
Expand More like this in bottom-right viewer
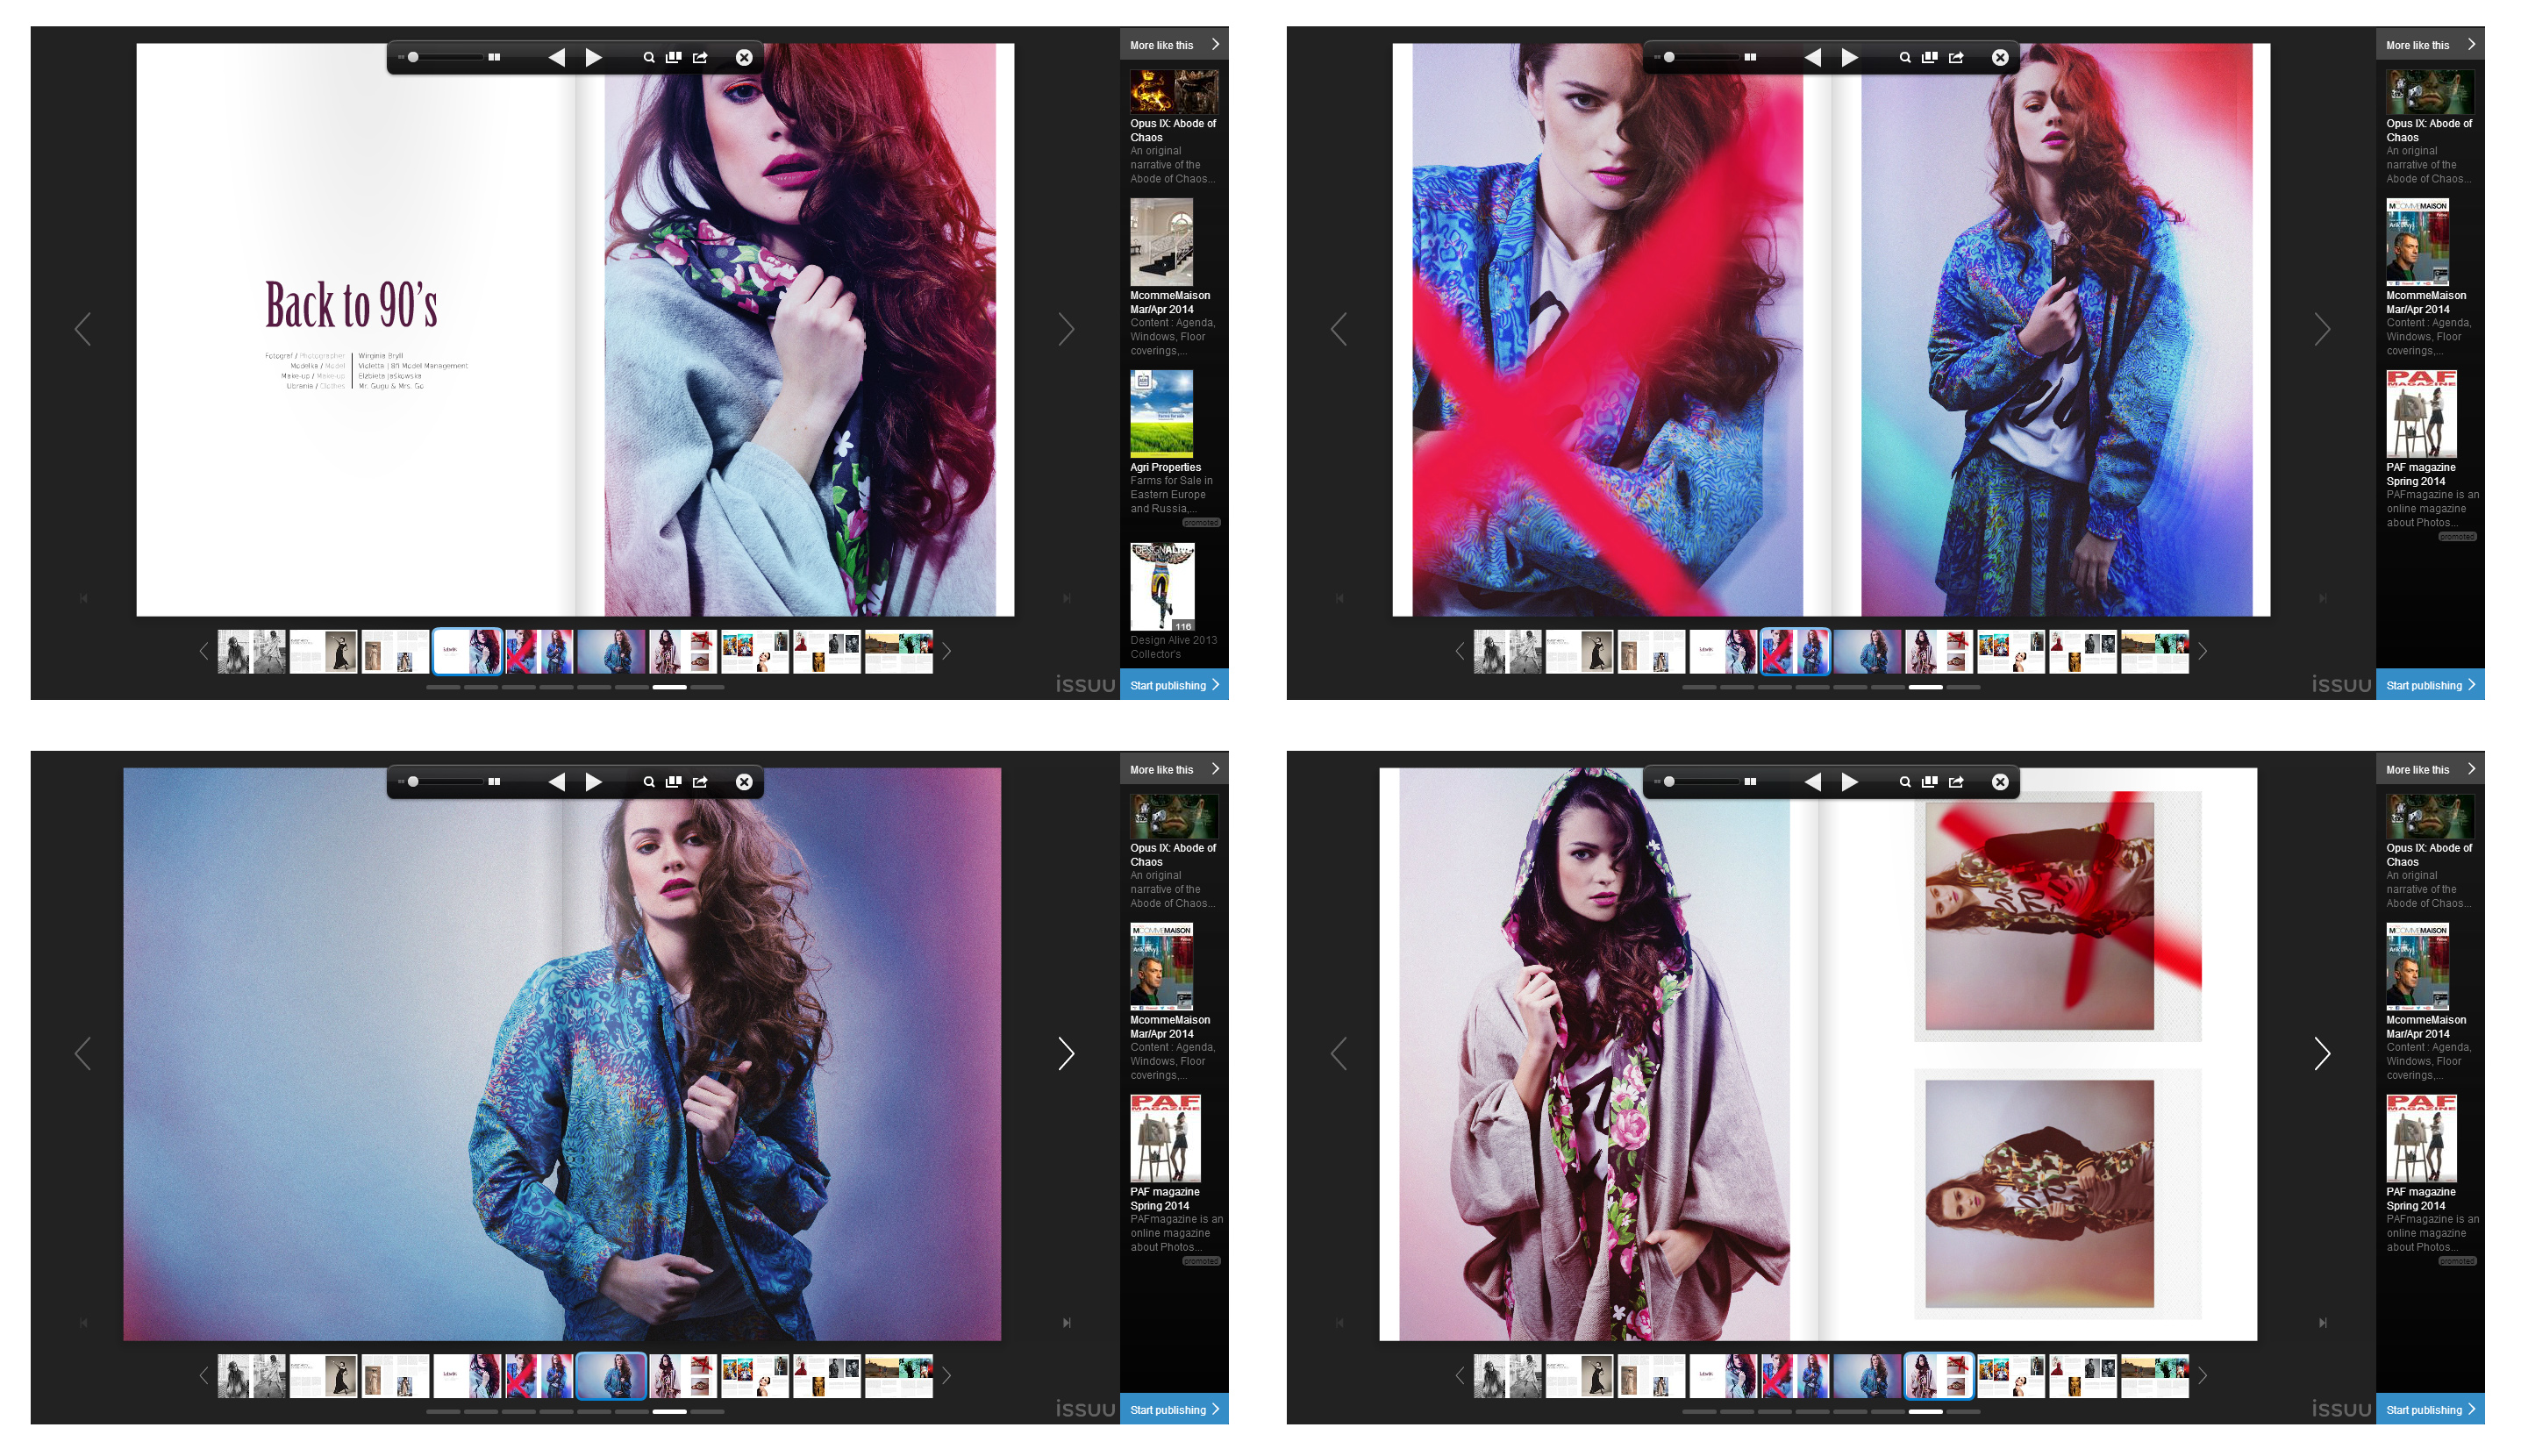click(2430, 769)
